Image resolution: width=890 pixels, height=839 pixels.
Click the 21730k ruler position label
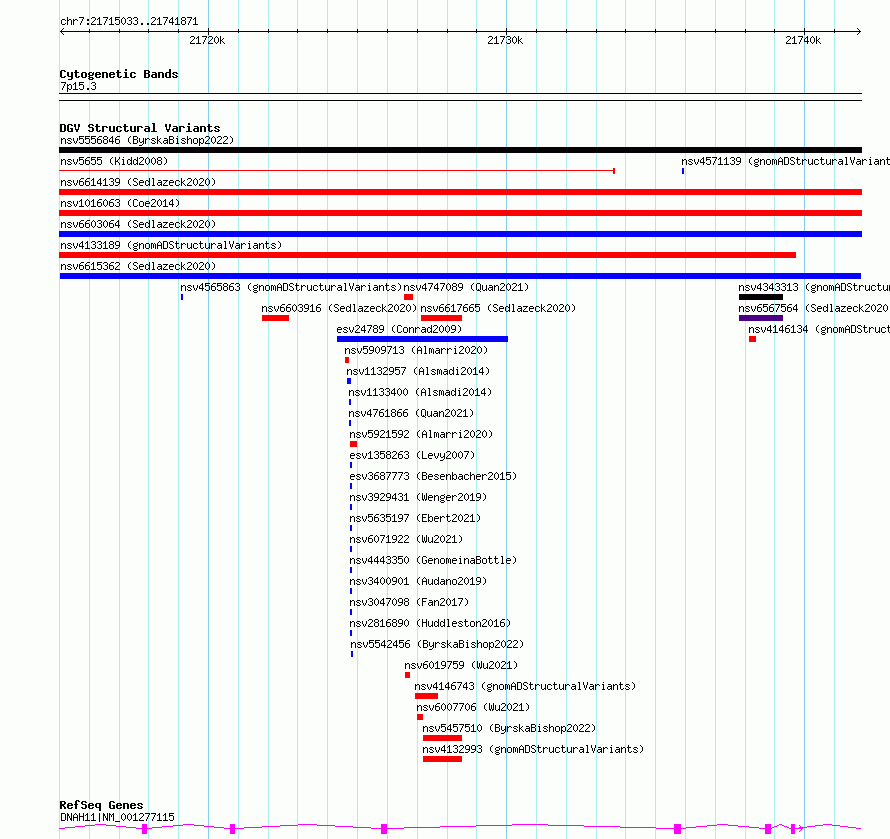(505, 40)
